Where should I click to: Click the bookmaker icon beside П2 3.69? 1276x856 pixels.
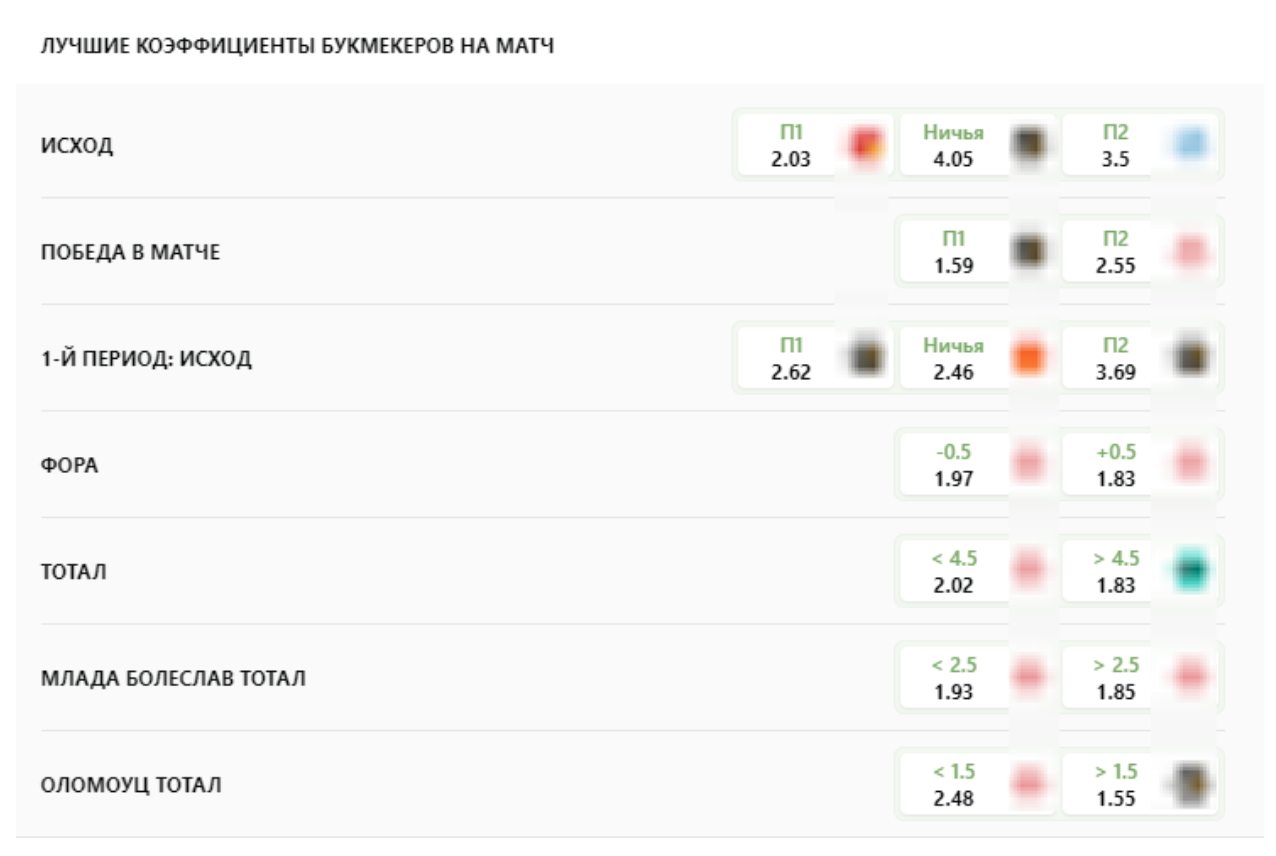click(1189, 358)
